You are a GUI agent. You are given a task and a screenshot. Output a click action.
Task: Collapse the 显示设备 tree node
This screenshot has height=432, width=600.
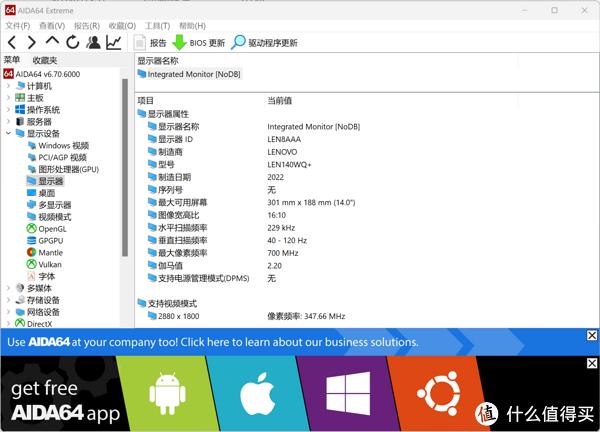click(x=8, y=133)
